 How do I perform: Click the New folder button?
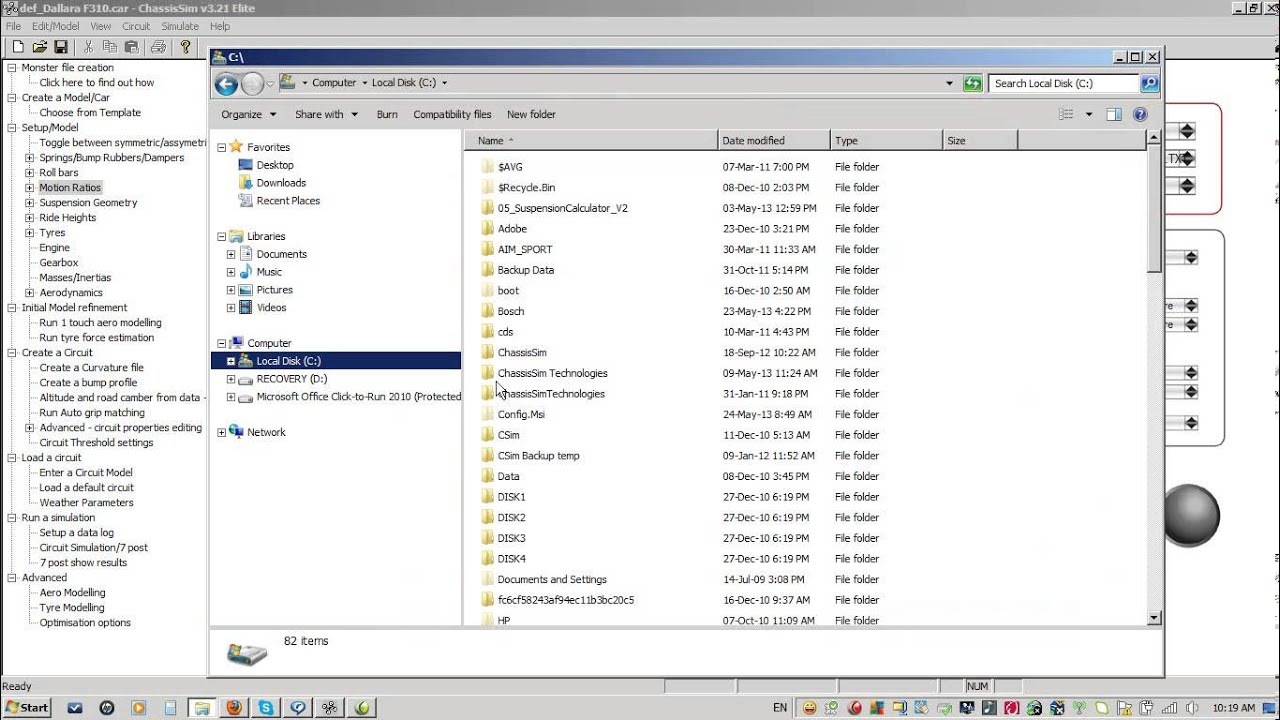(x=531, y=114)
